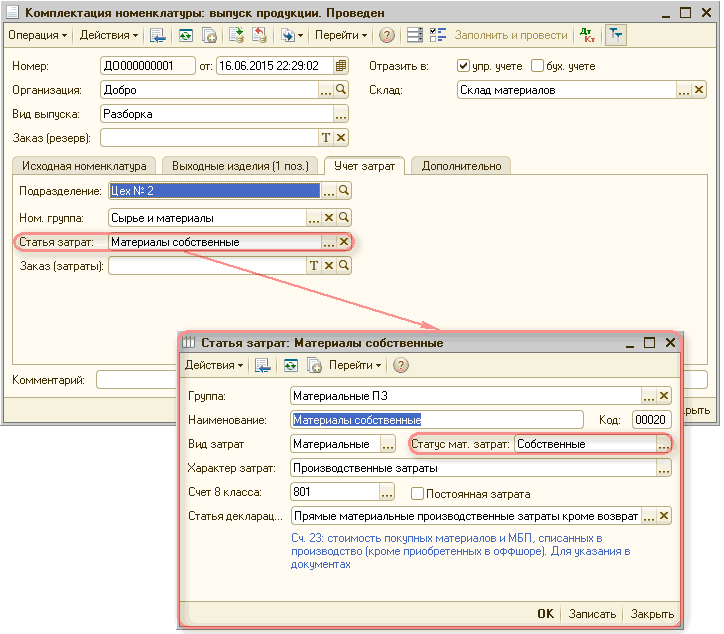The height and width of the screenshot is (634, 724).
Task: Click copy icon in Статья затрат window
Action: (x=314, y=365)
